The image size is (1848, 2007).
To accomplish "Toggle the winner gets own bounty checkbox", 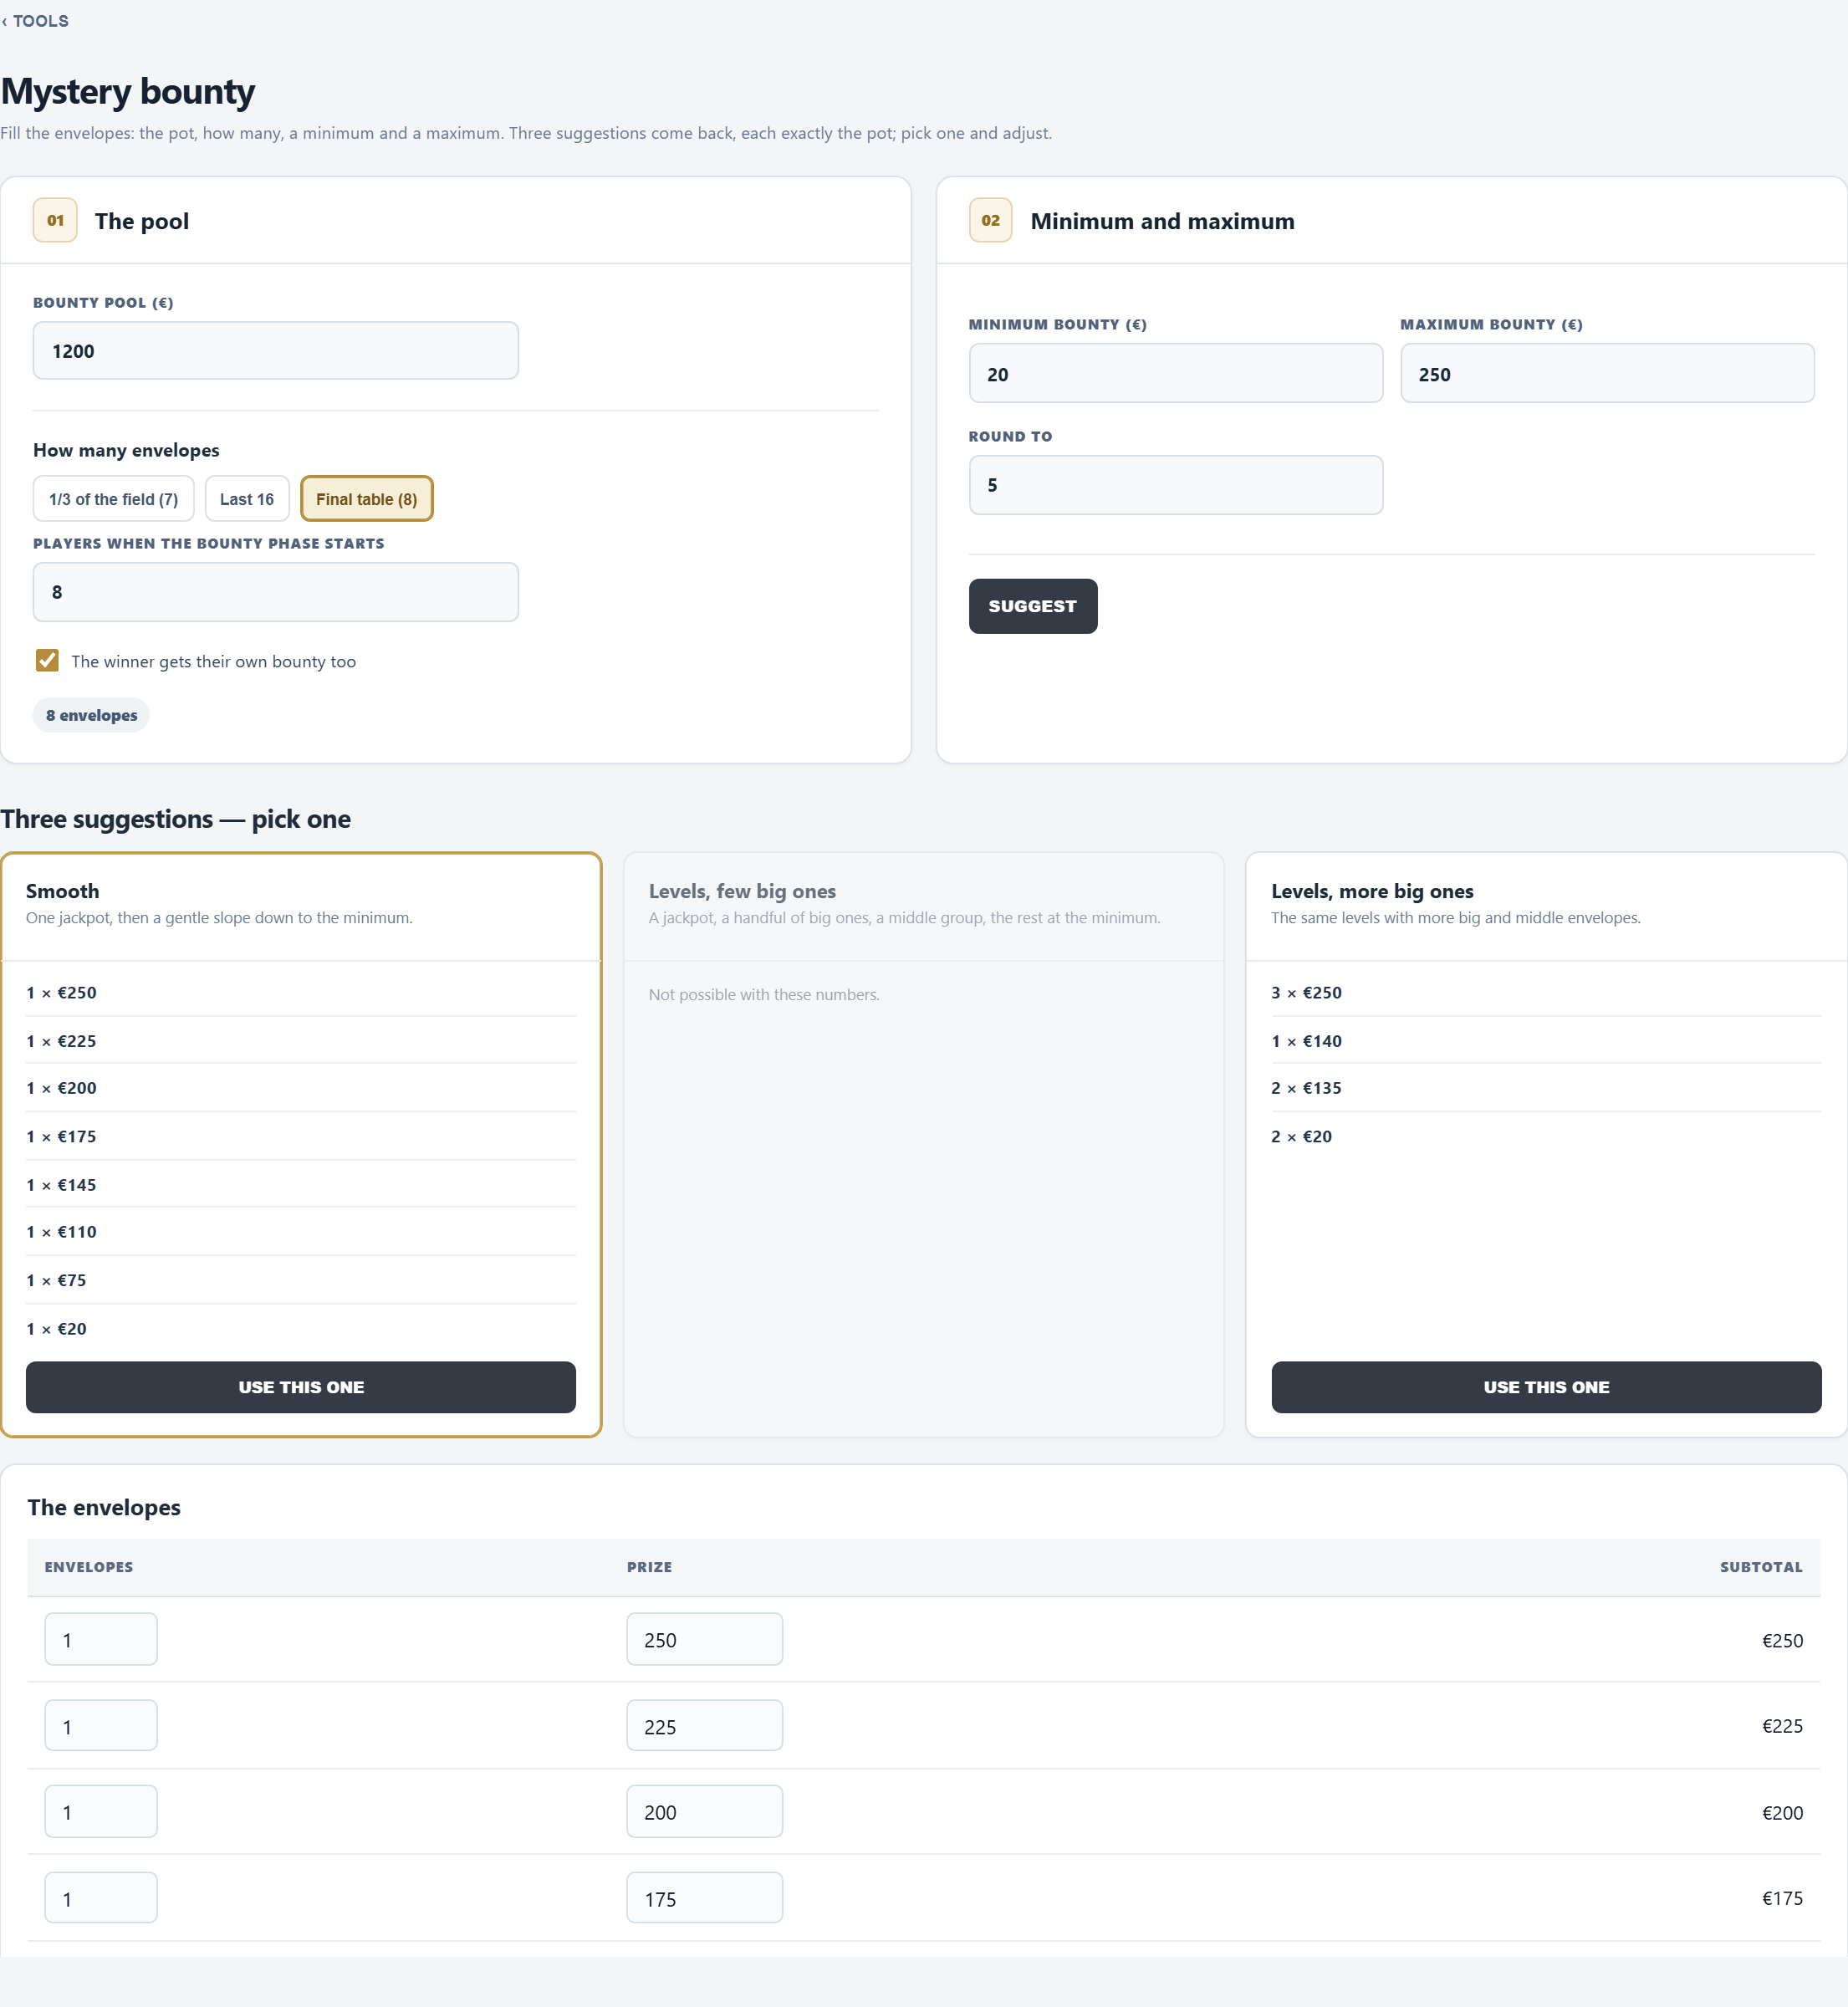I will (x=47, y=660).
